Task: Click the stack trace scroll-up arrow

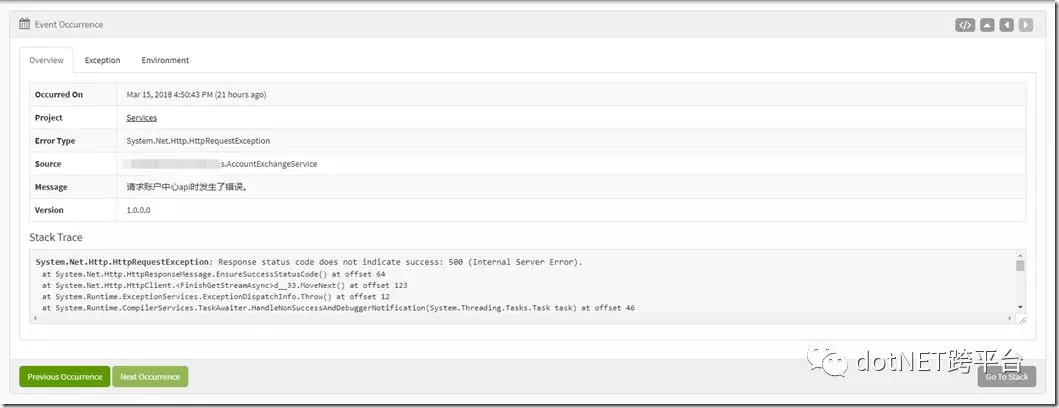Action: 1020,255
